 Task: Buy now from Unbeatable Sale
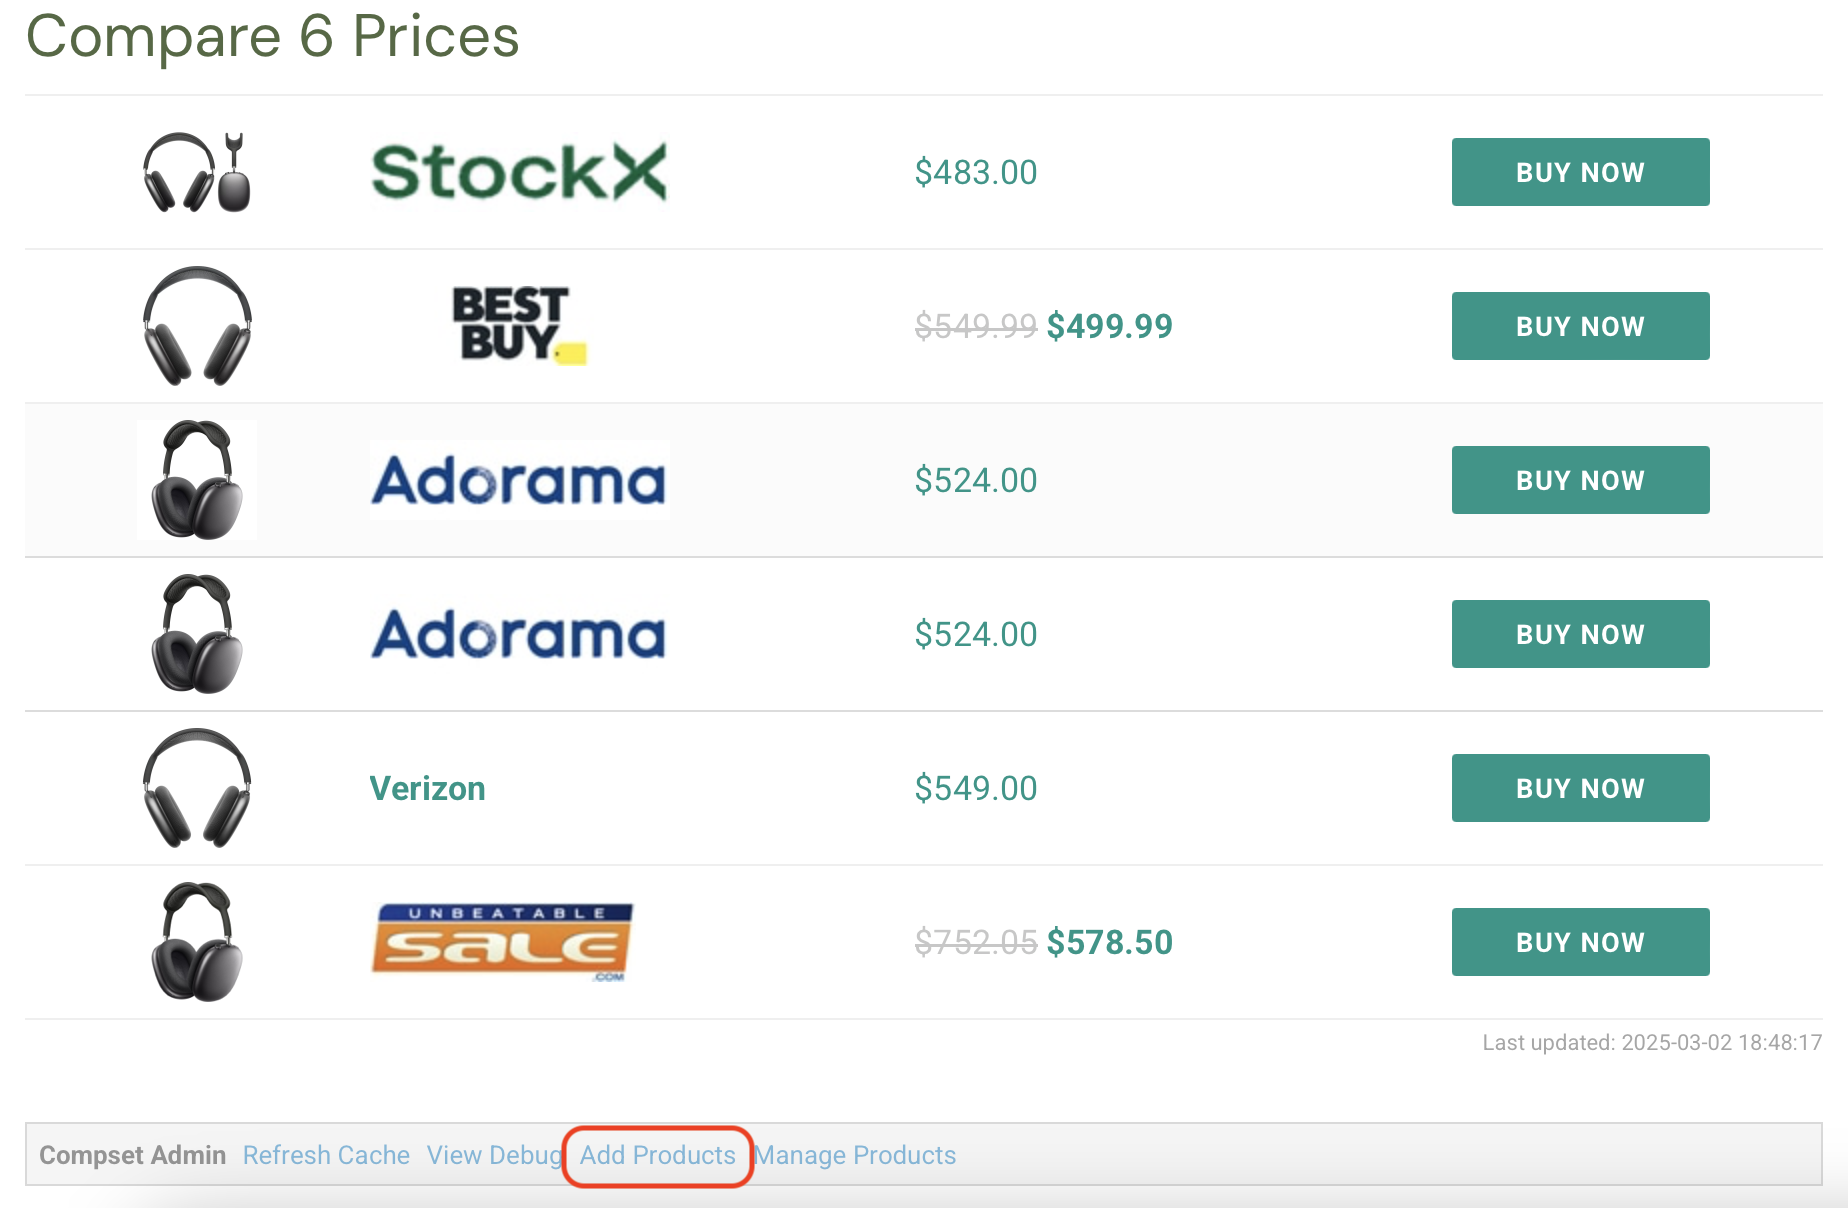tap(1580, 942)
